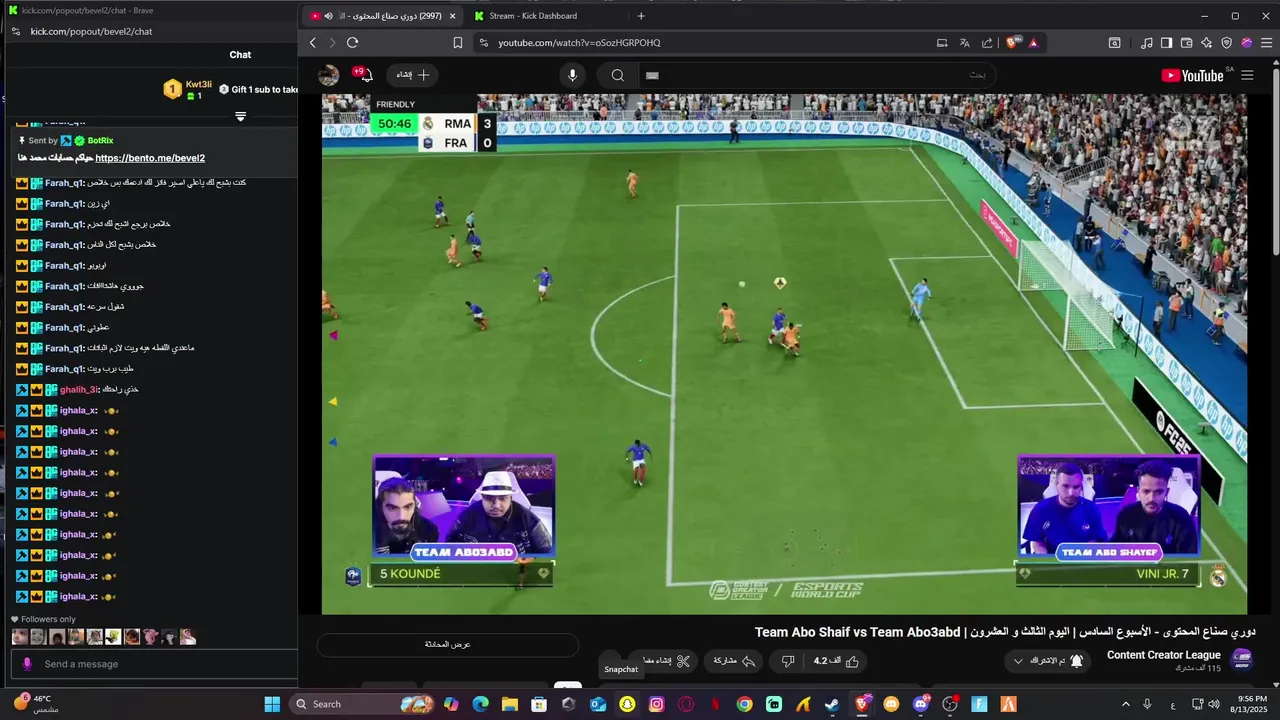This screenshot has width=1280, height=720.
Task: Open Discord from the taskbar
Action: pyautogui.click(x=920, y=704)
